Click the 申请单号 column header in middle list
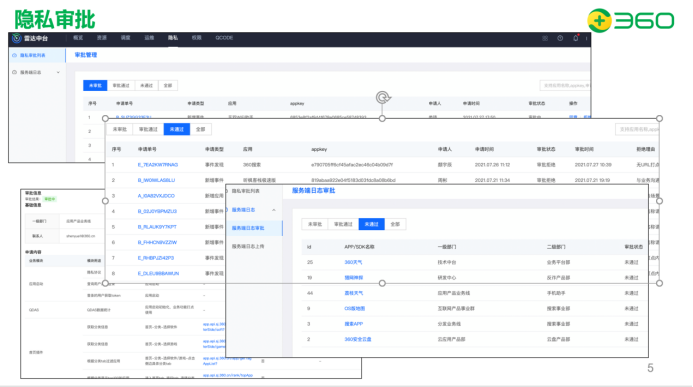Image resolution: width=693 pixels, height=387 pixels. 147,149
